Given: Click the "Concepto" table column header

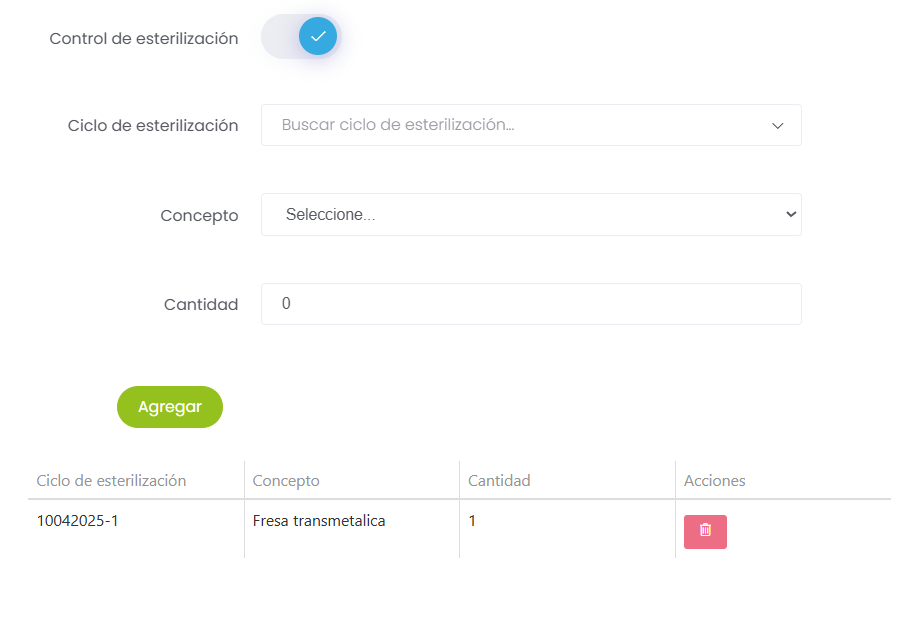Looking at the screenshot, I should (x=286, y=480).
